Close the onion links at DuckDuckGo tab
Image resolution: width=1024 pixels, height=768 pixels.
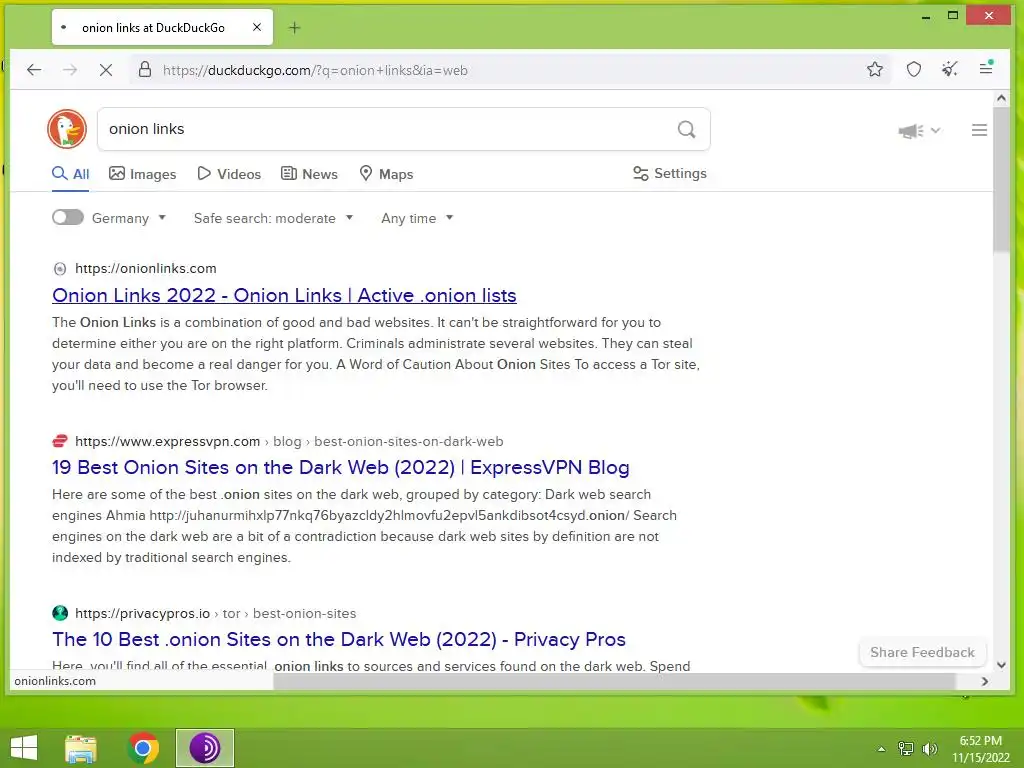click(x=257, y=27)
